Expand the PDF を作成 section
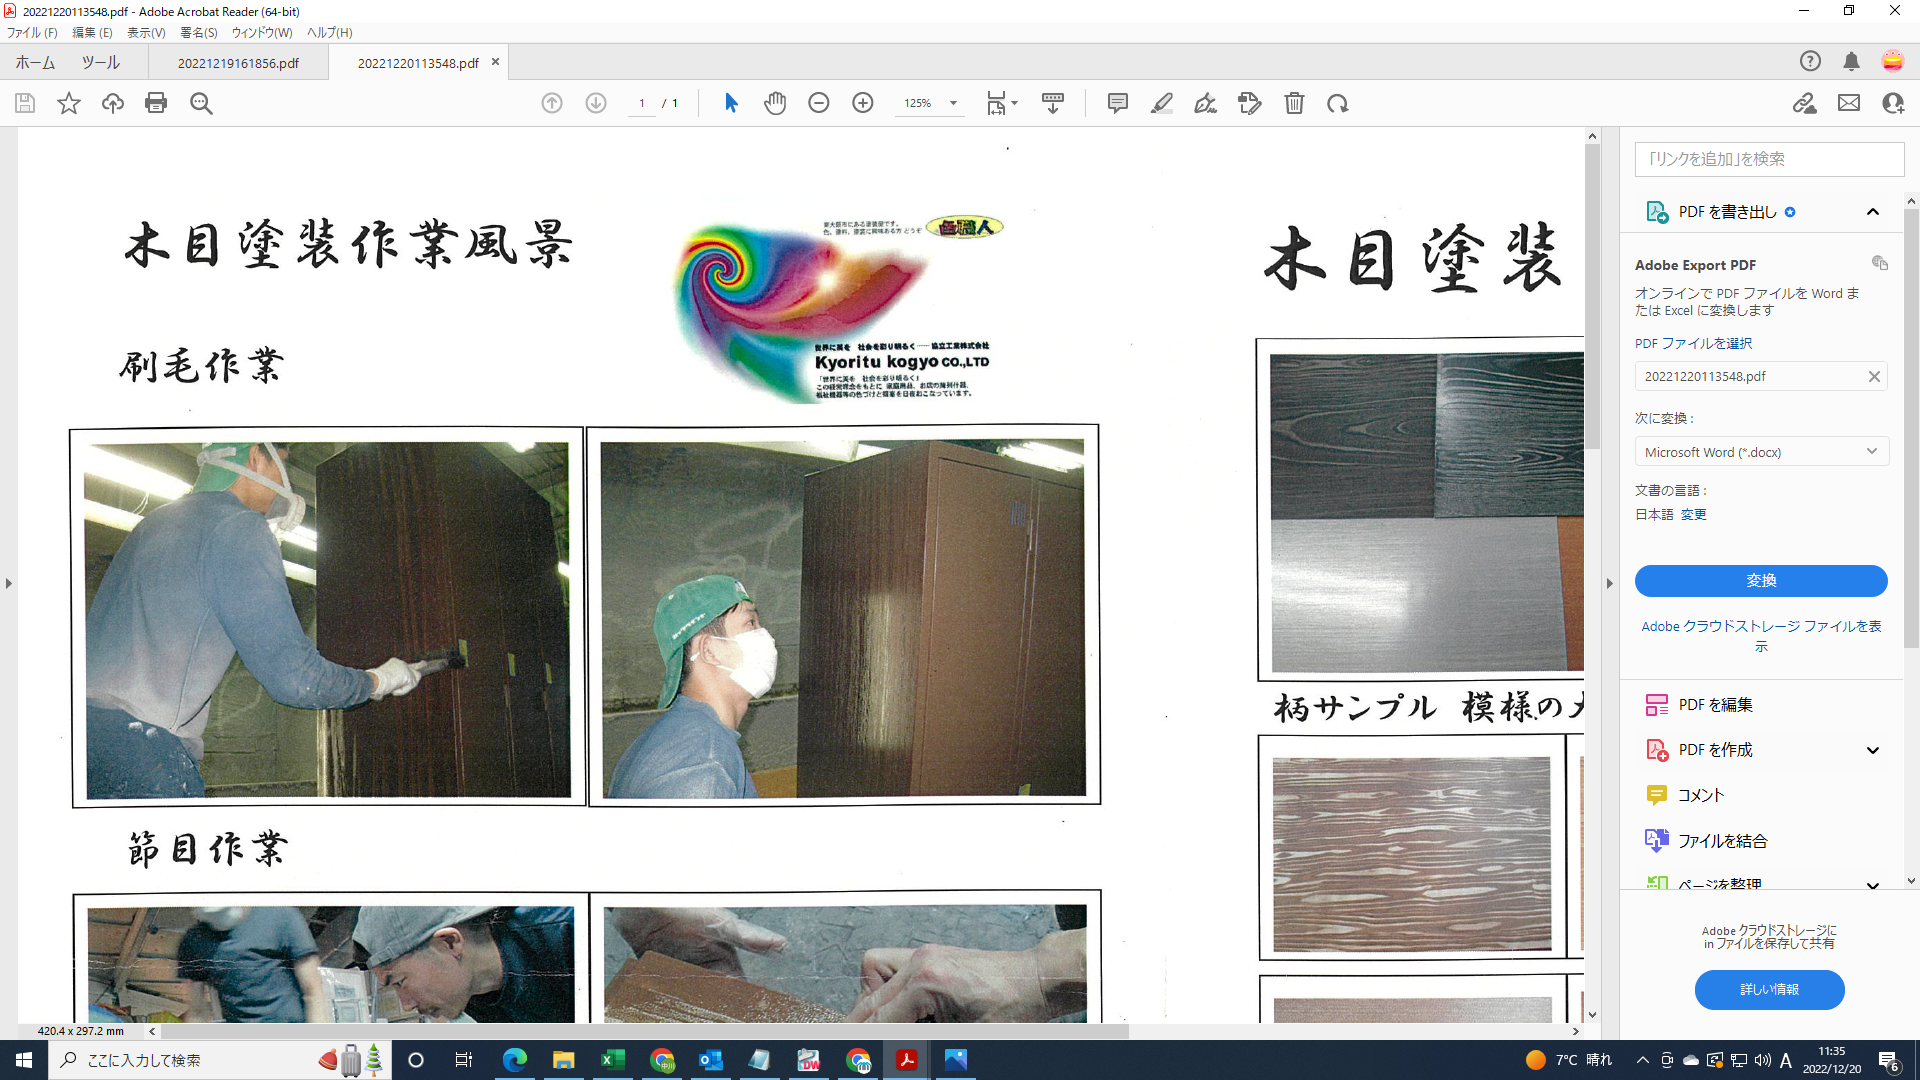Viewport: 1920px width, 1080px height. (x=1873, y=750)
